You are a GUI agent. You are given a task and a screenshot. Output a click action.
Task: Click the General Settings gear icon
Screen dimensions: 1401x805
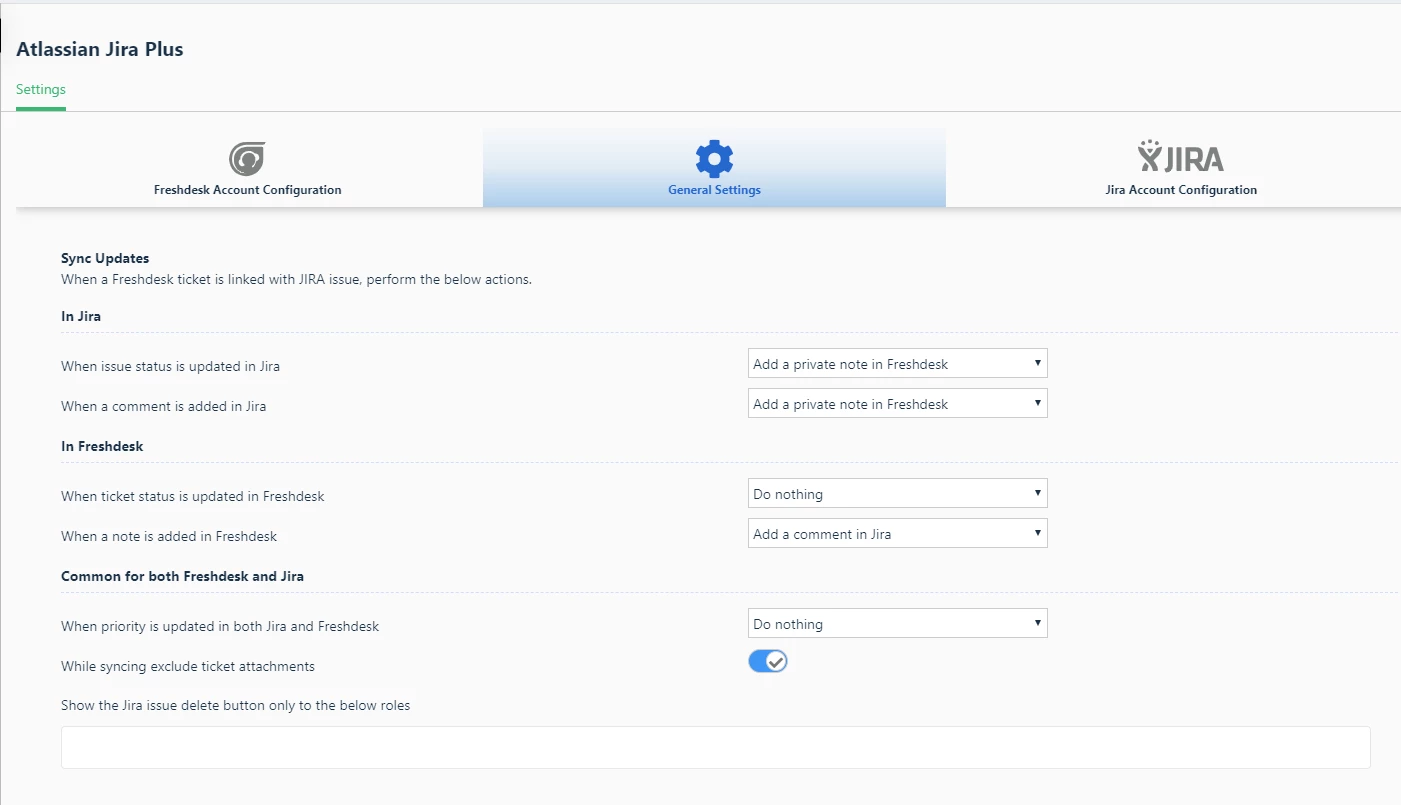tap(714, 159)
